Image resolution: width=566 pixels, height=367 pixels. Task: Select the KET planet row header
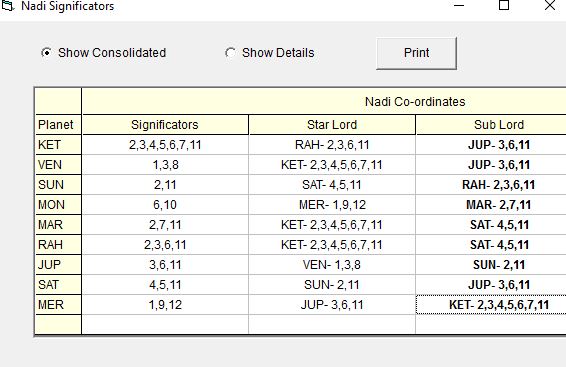click(58, 145)
